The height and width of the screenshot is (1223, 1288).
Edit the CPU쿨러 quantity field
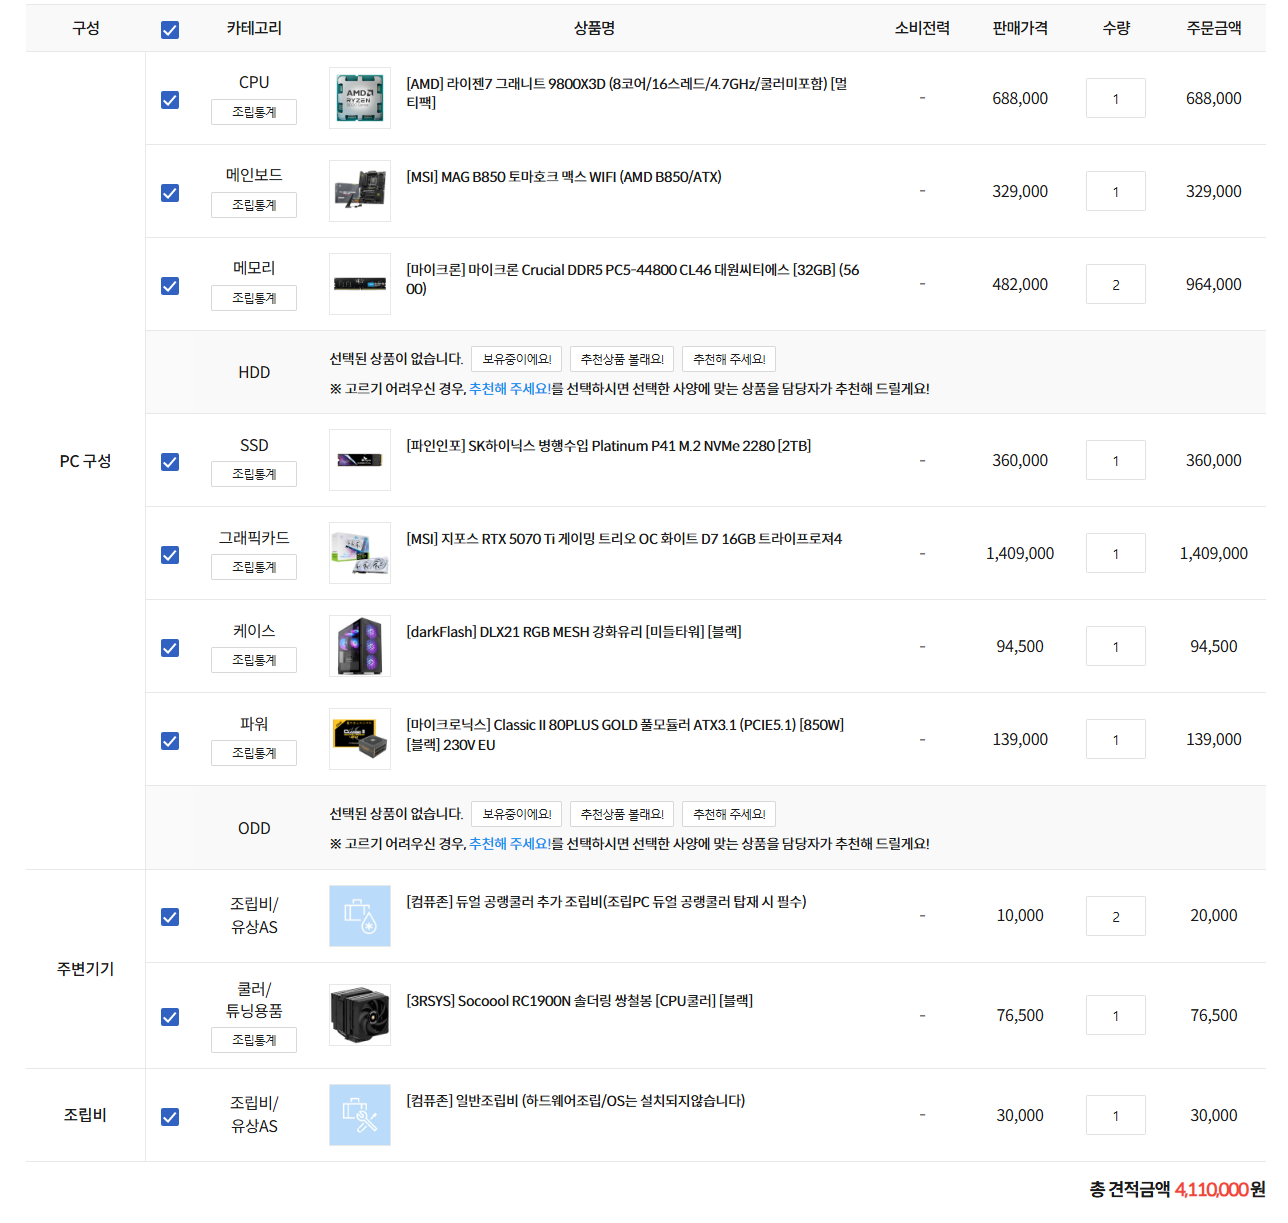(x=1116, y=1015)
